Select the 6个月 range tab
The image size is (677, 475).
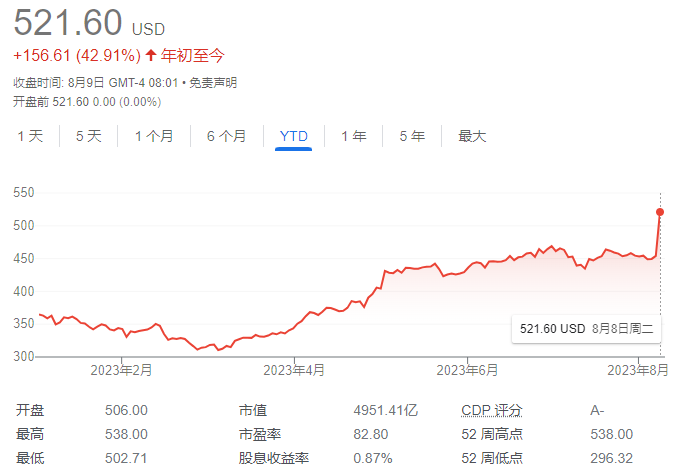226,136
